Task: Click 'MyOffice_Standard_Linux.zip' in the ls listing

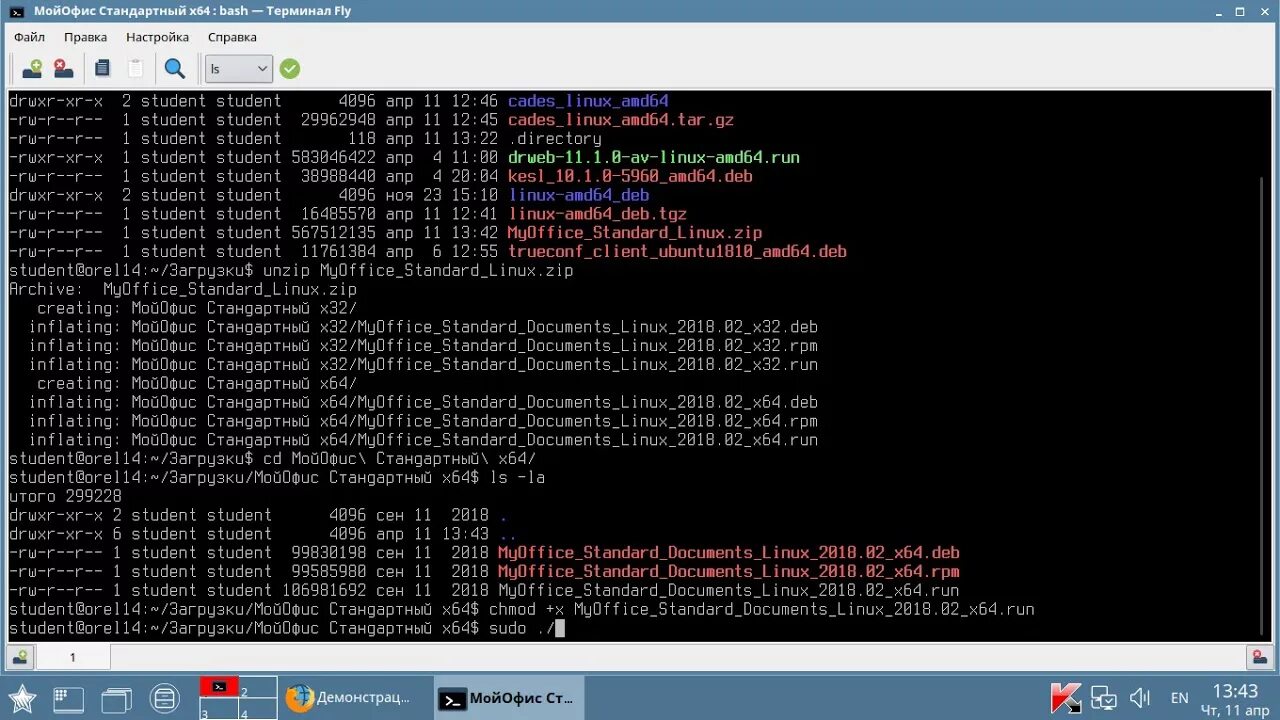Action: pos(635,233)
